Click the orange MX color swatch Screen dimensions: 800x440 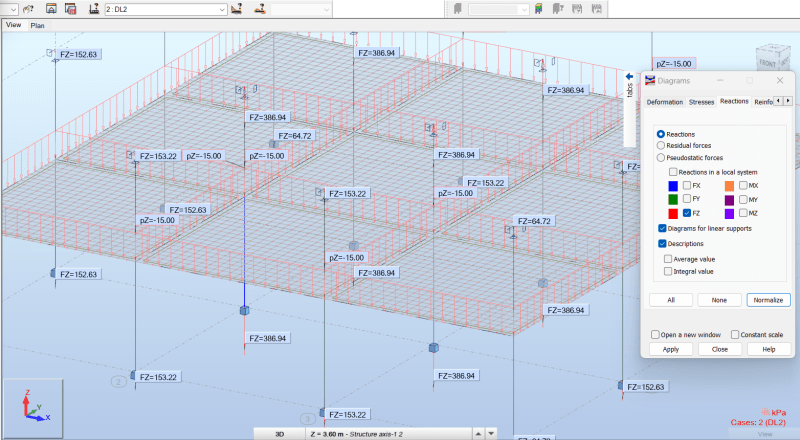tap(730, 186)
